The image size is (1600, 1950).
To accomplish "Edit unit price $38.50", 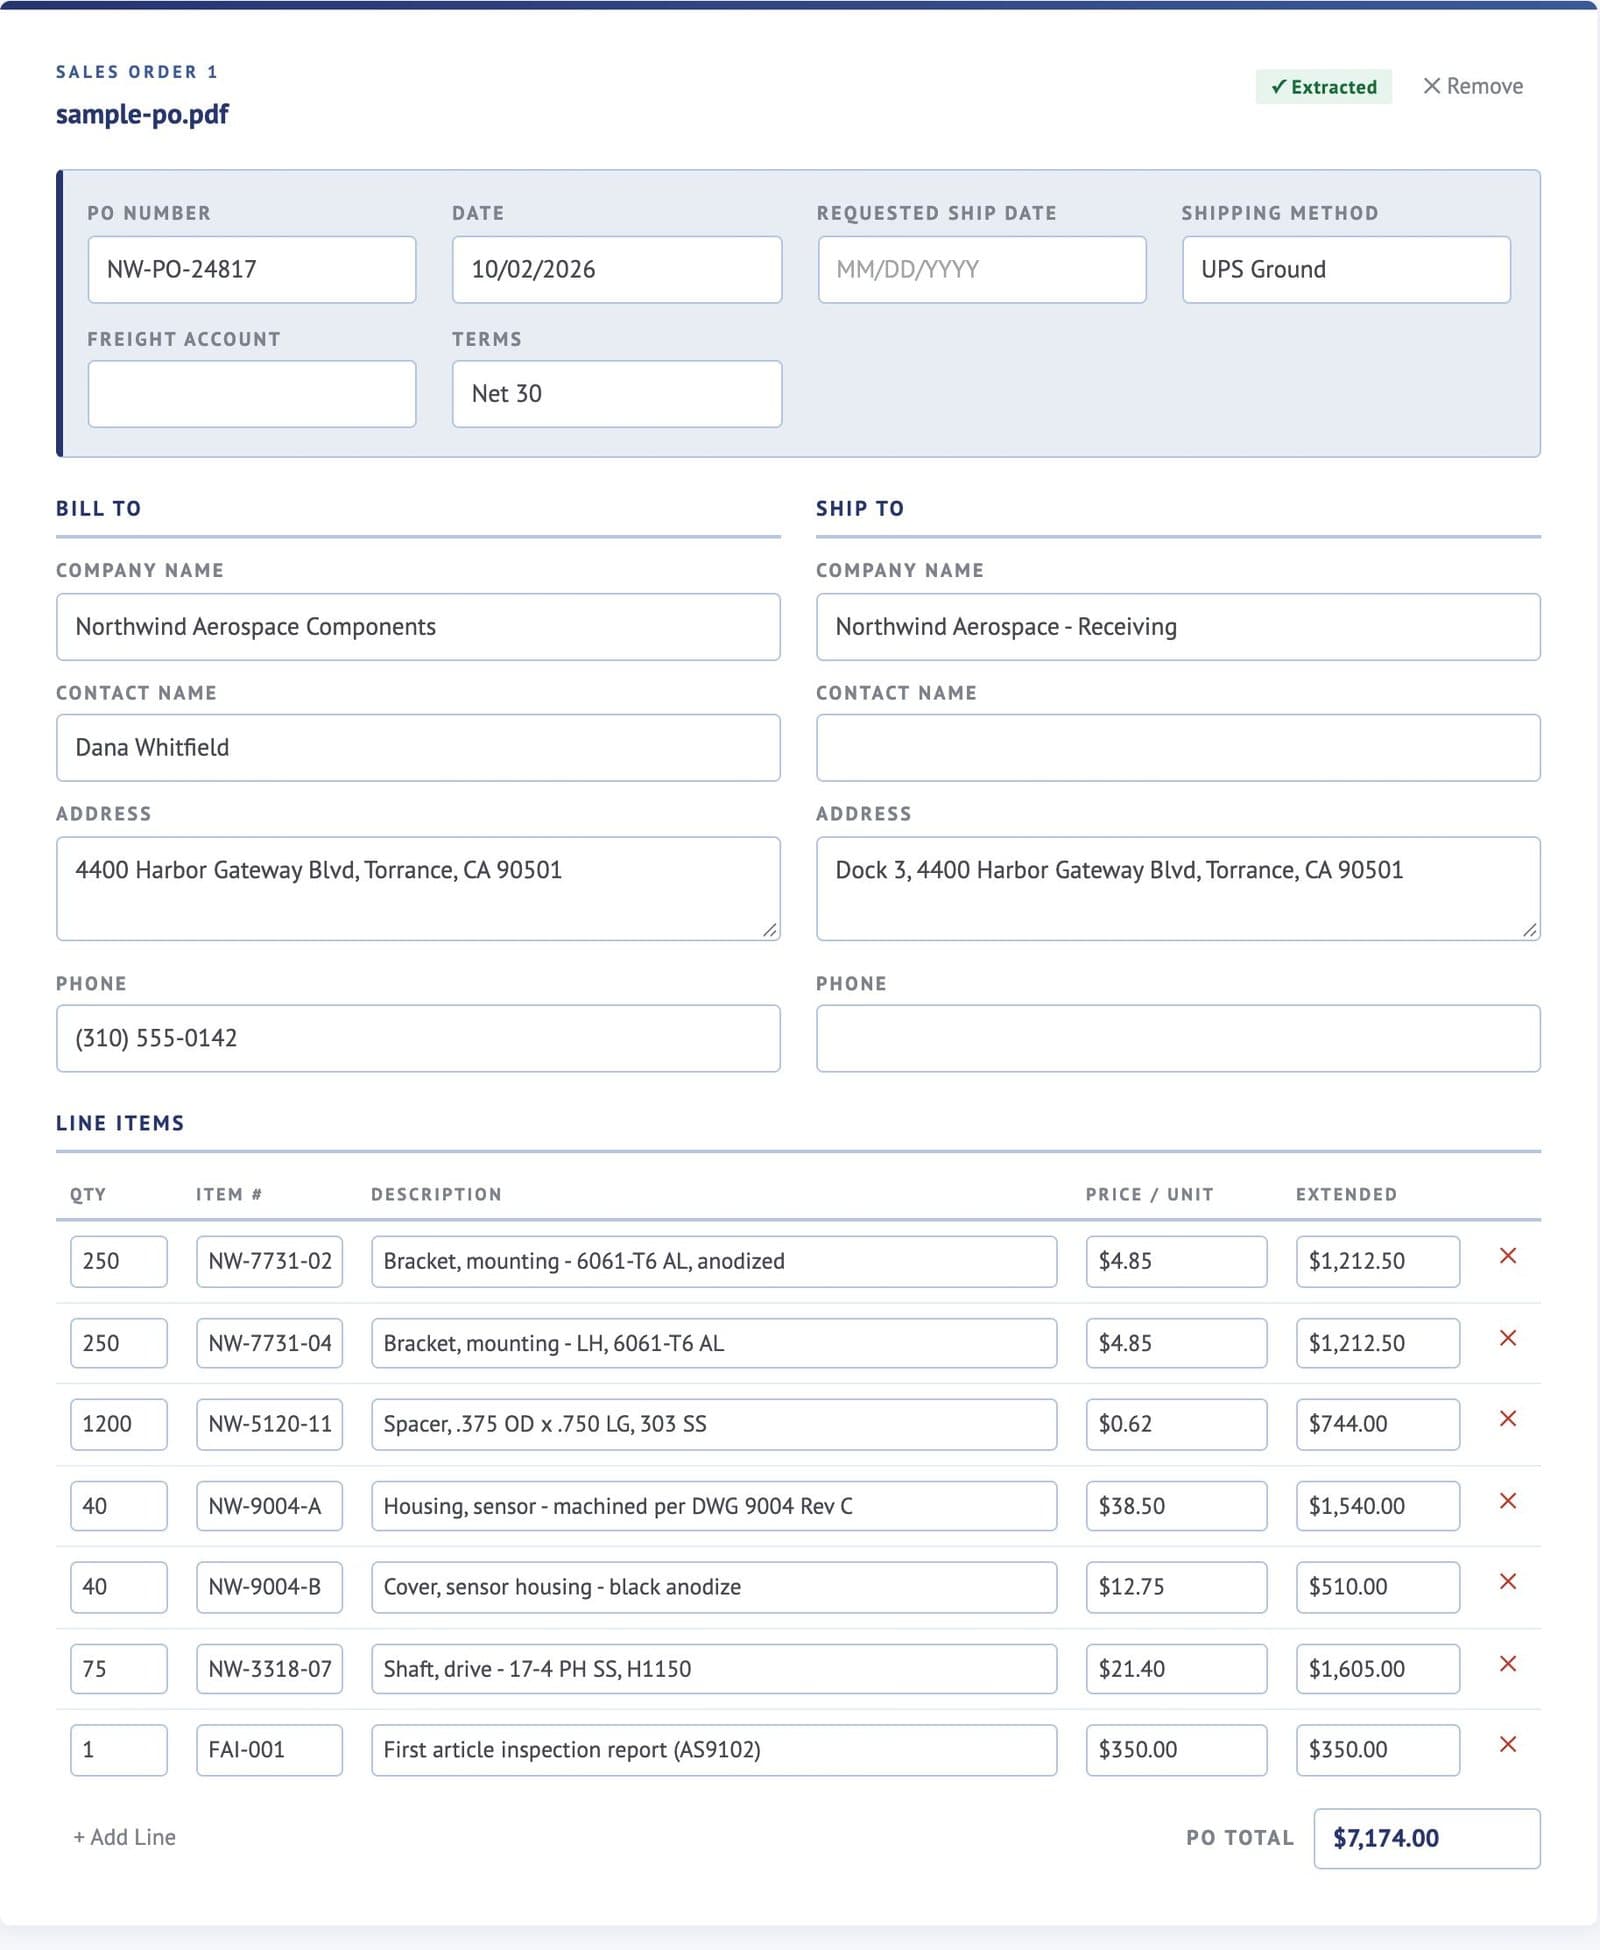I will pos(1176,1506).
